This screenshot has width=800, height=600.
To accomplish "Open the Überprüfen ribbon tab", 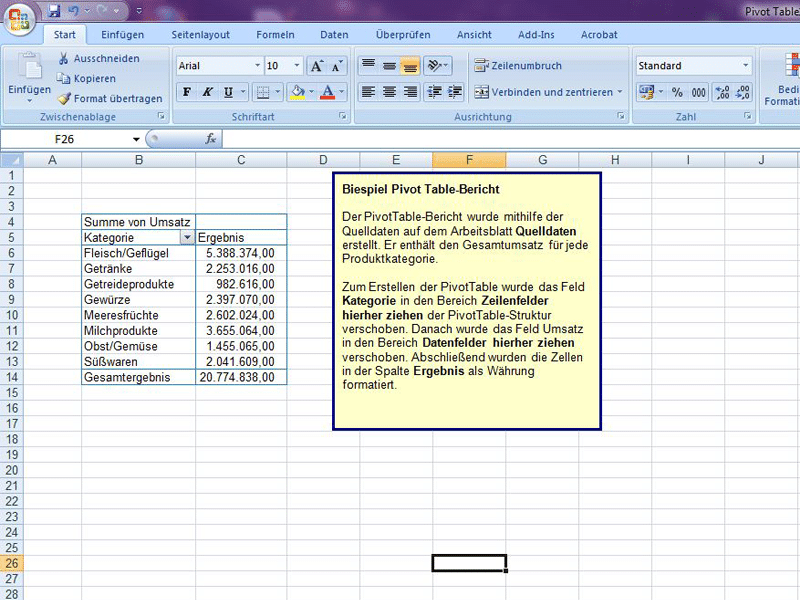I will 403,35.
